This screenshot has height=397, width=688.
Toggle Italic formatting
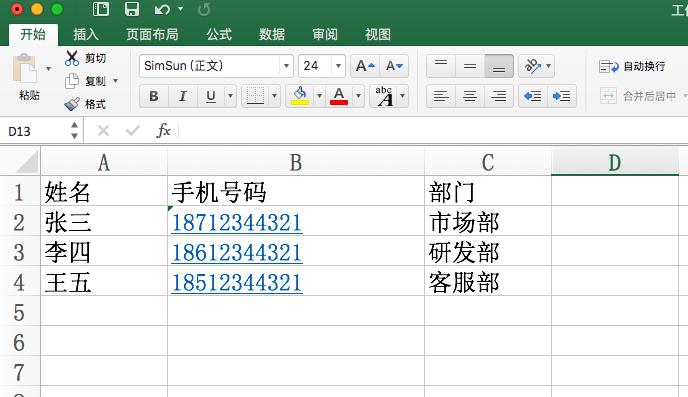pyautogui.click(x=183, y=96)
